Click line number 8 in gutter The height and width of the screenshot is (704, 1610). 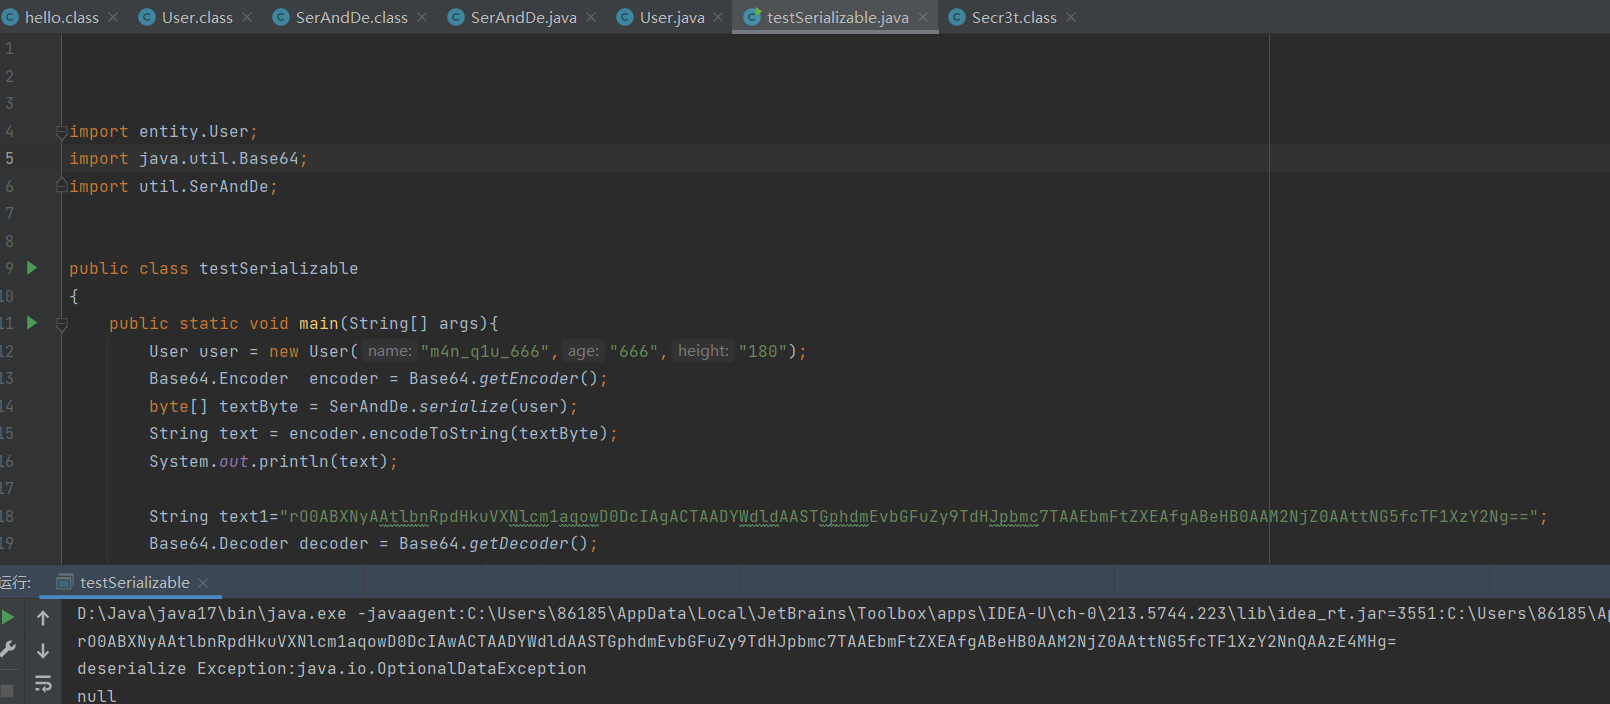point(9,241)
